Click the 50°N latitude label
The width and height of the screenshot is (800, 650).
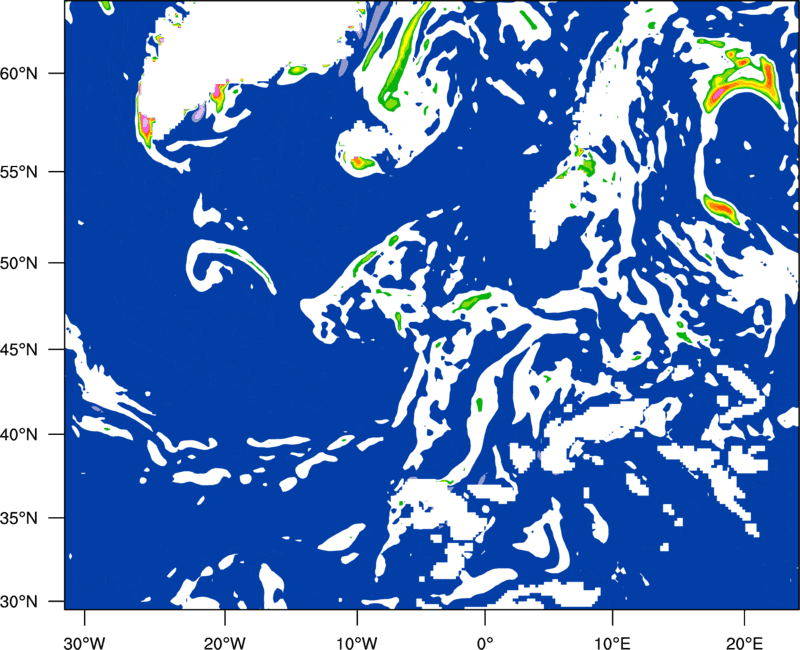[x=19, y=263]
